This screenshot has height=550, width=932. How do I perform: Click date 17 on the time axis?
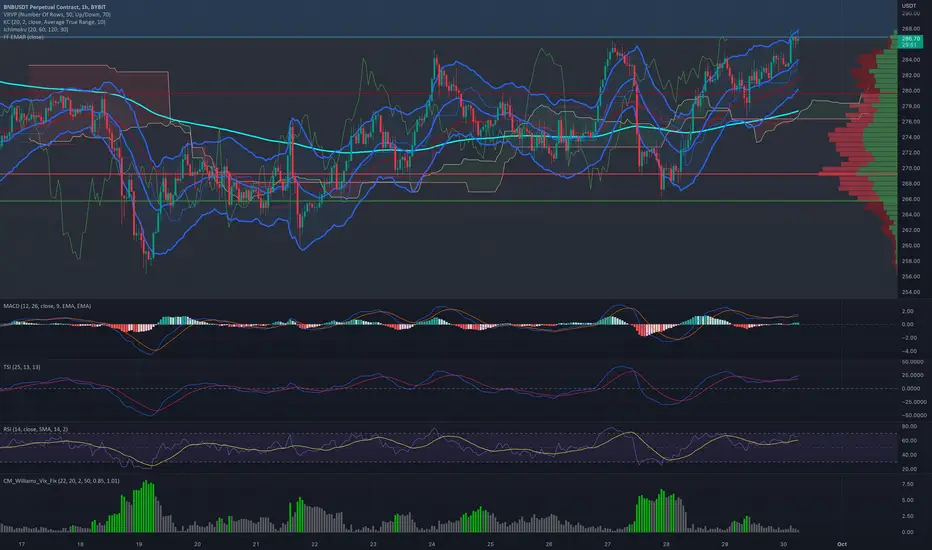(21, 544)
